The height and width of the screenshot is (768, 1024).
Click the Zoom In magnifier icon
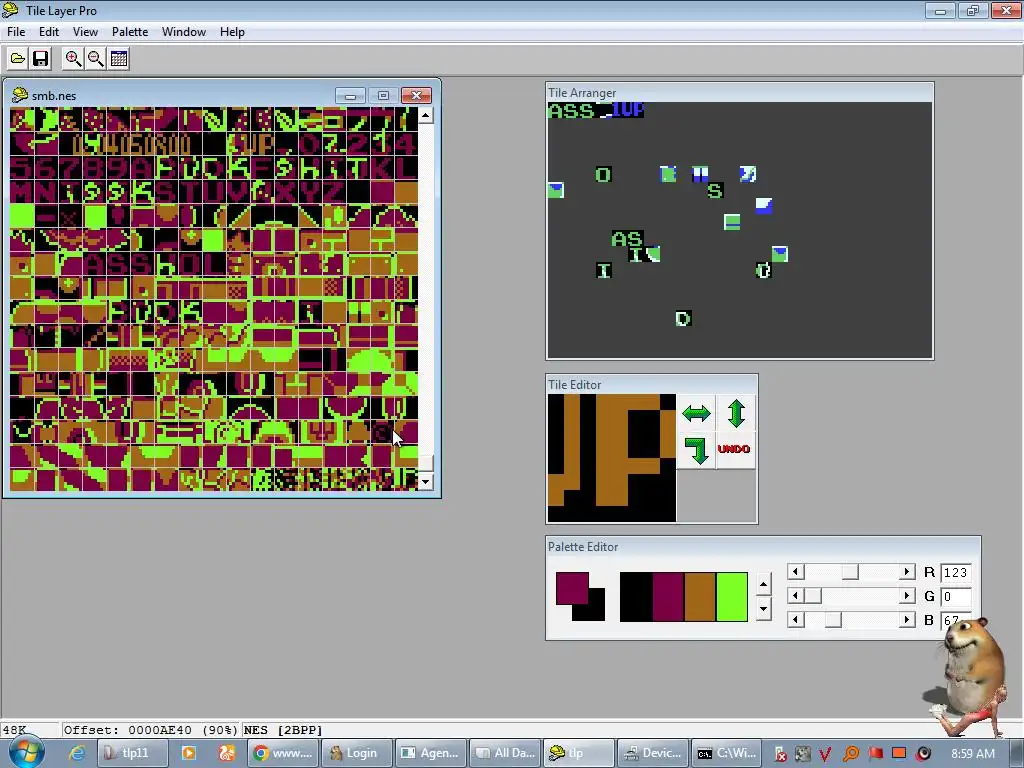(72, 59)
